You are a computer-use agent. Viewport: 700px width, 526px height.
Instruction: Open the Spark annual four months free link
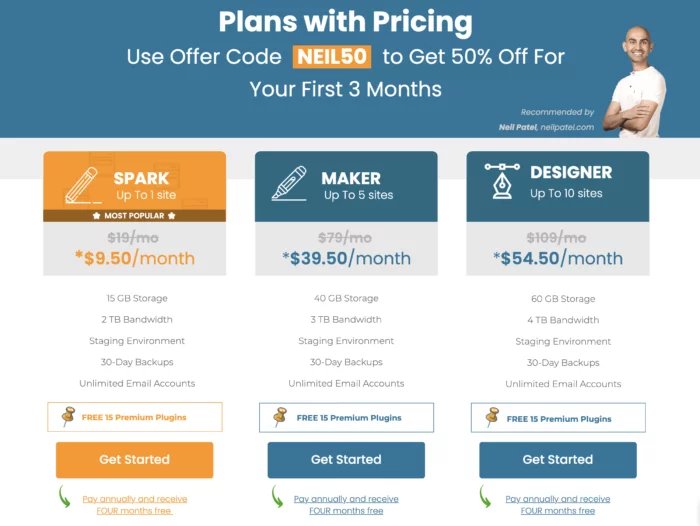tap(134, 505)
